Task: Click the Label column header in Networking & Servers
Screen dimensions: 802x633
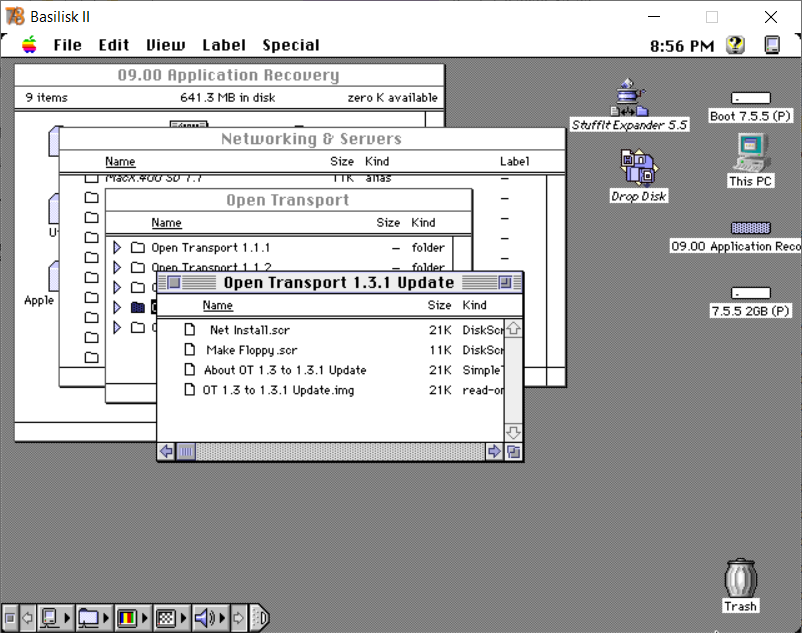Action: 515,162
